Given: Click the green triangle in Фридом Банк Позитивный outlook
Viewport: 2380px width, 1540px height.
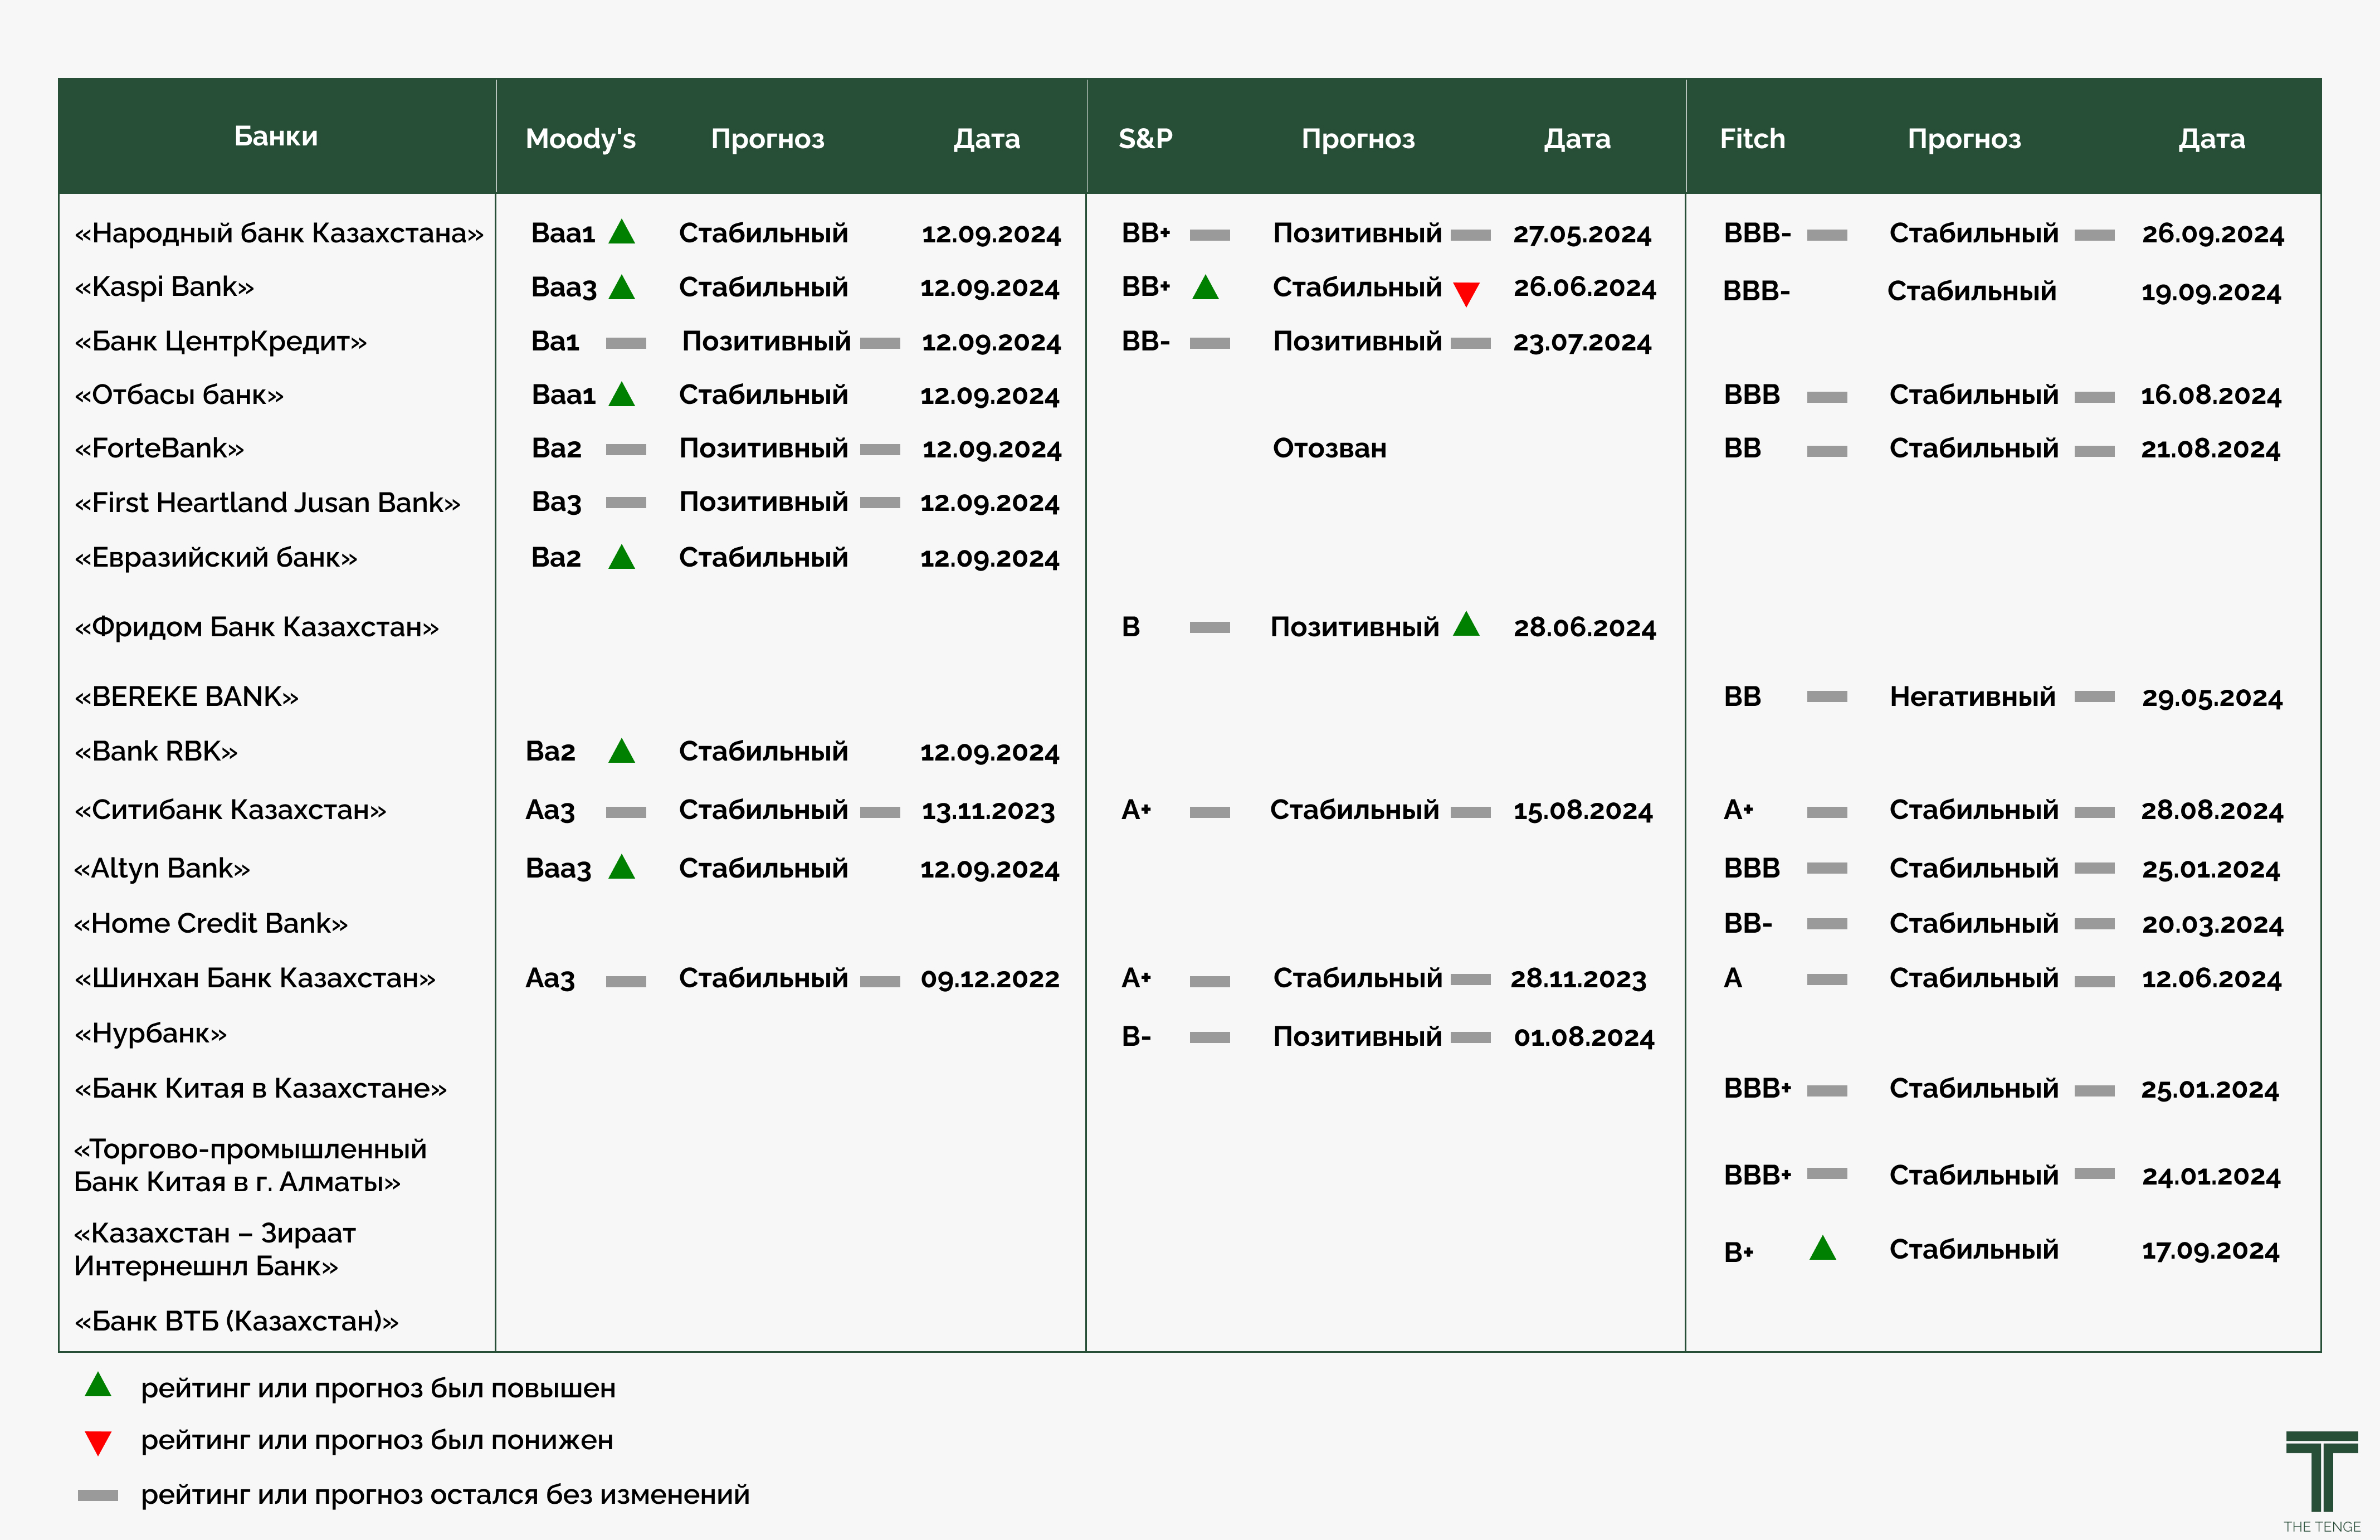Looking at the screenshot, I should point(1466,624).
